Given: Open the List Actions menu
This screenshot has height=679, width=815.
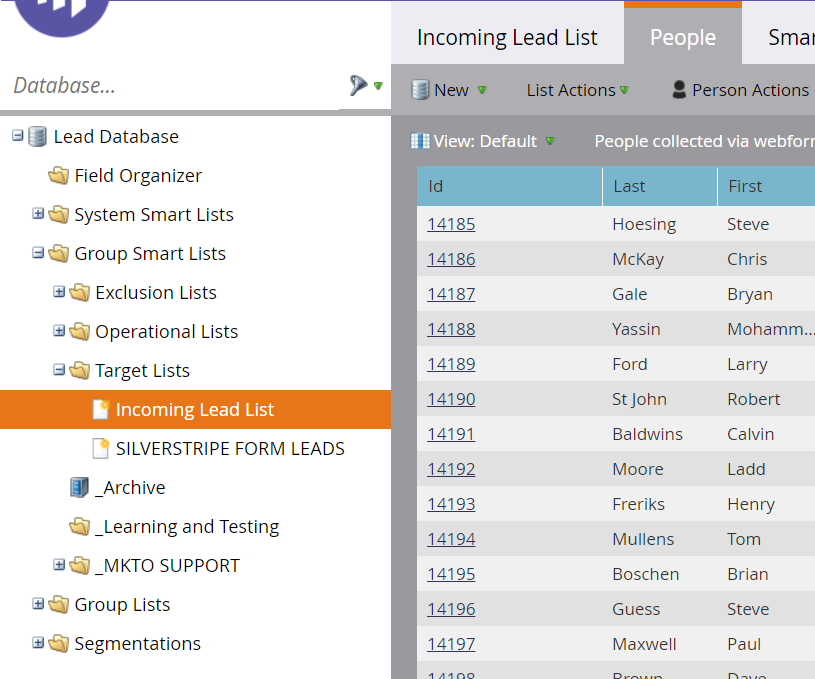Looking at the screenshot, I should coord(577,90).
